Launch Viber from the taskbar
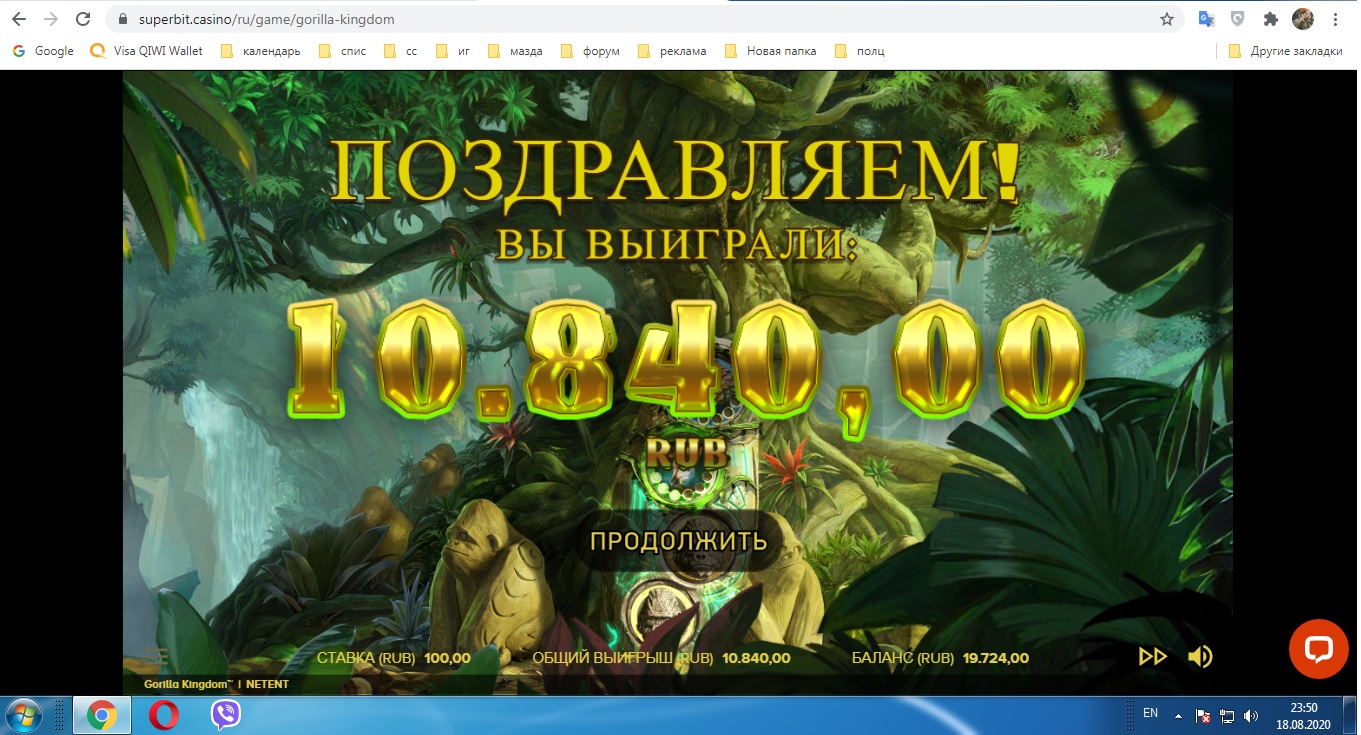1361x735 pixels. pyautogui.click(x=226, y=715)
